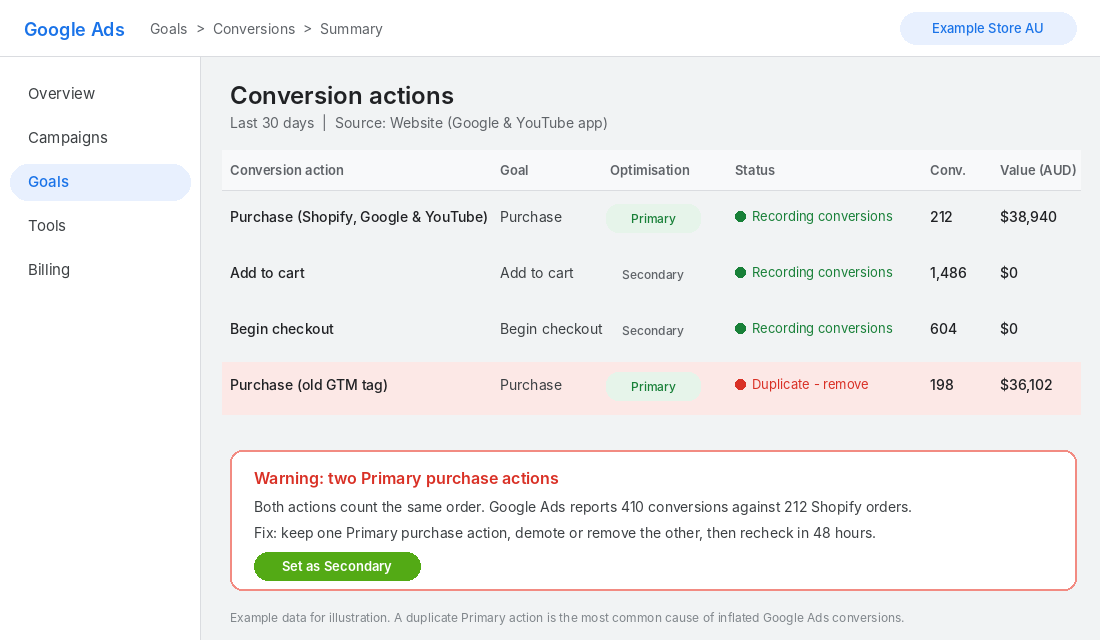Viewport: 1100px width, 640px height.
Task: Select Goals in the sidebar
Action: [x=100, y=182]
